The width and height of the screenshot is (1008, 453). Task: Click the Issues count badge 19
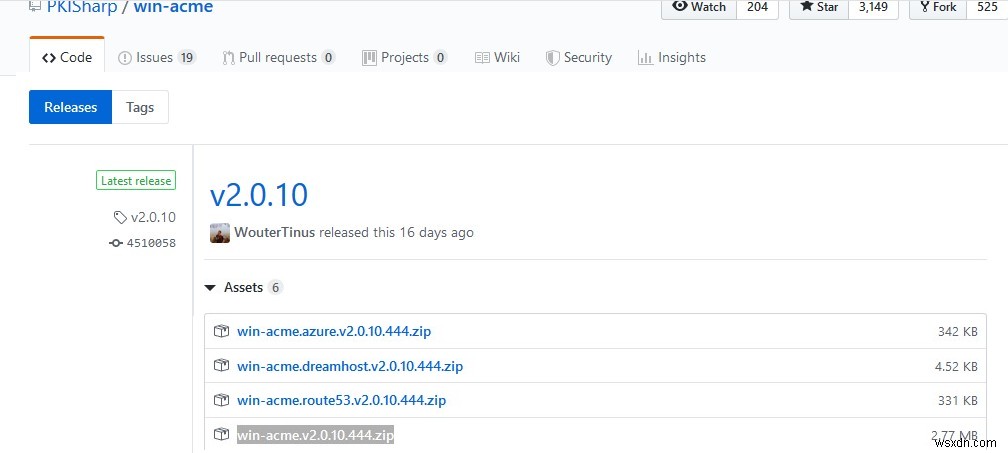[x=186, y=58]
